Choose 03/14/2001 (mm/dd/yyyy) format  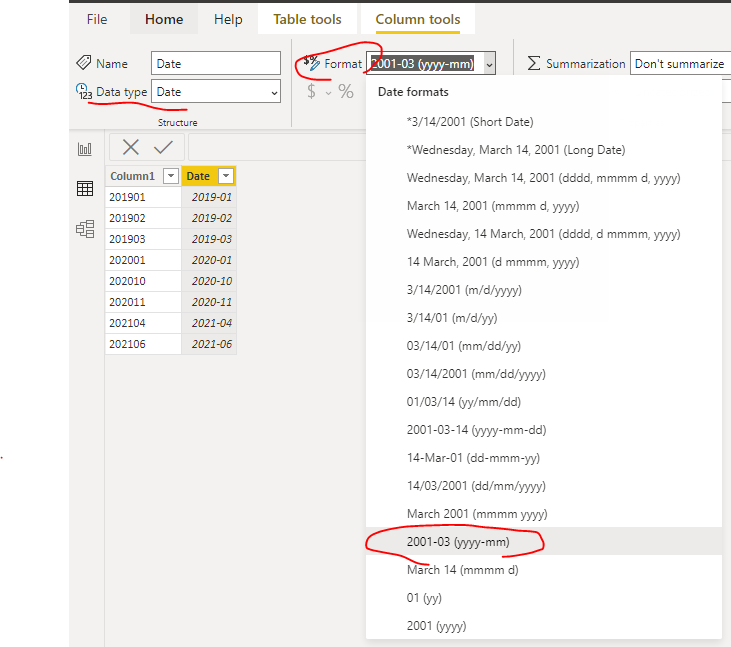click(x=544, y=373)
